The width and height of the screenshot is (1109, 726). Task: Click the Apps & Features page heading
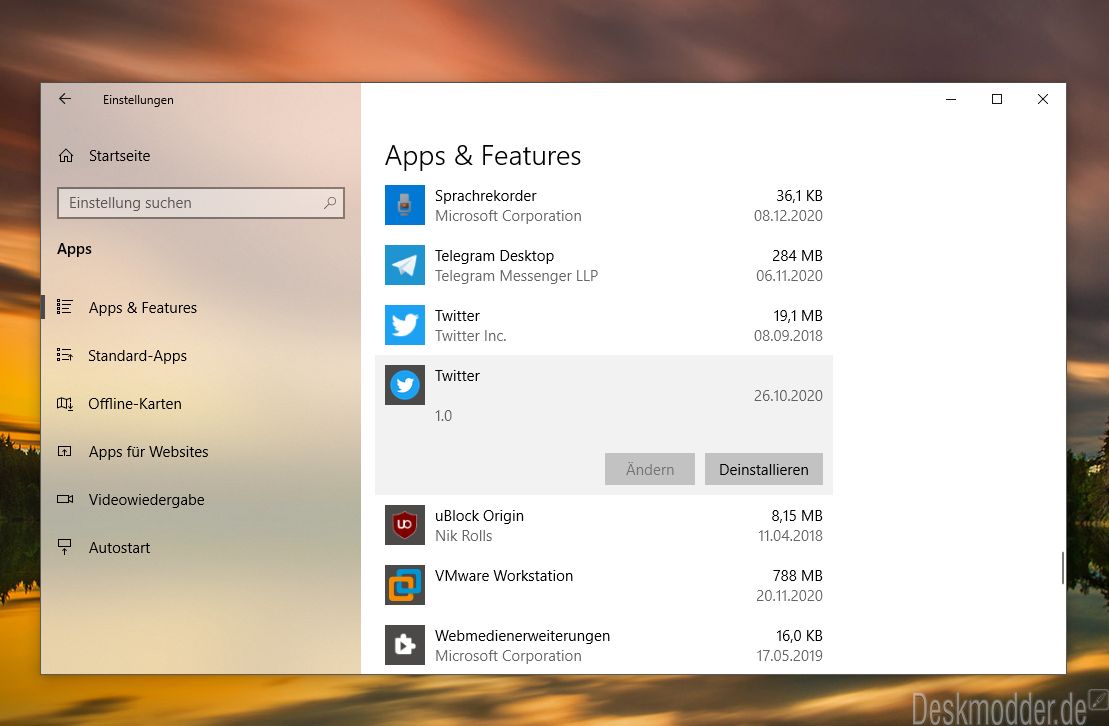[x=482, y=156]
